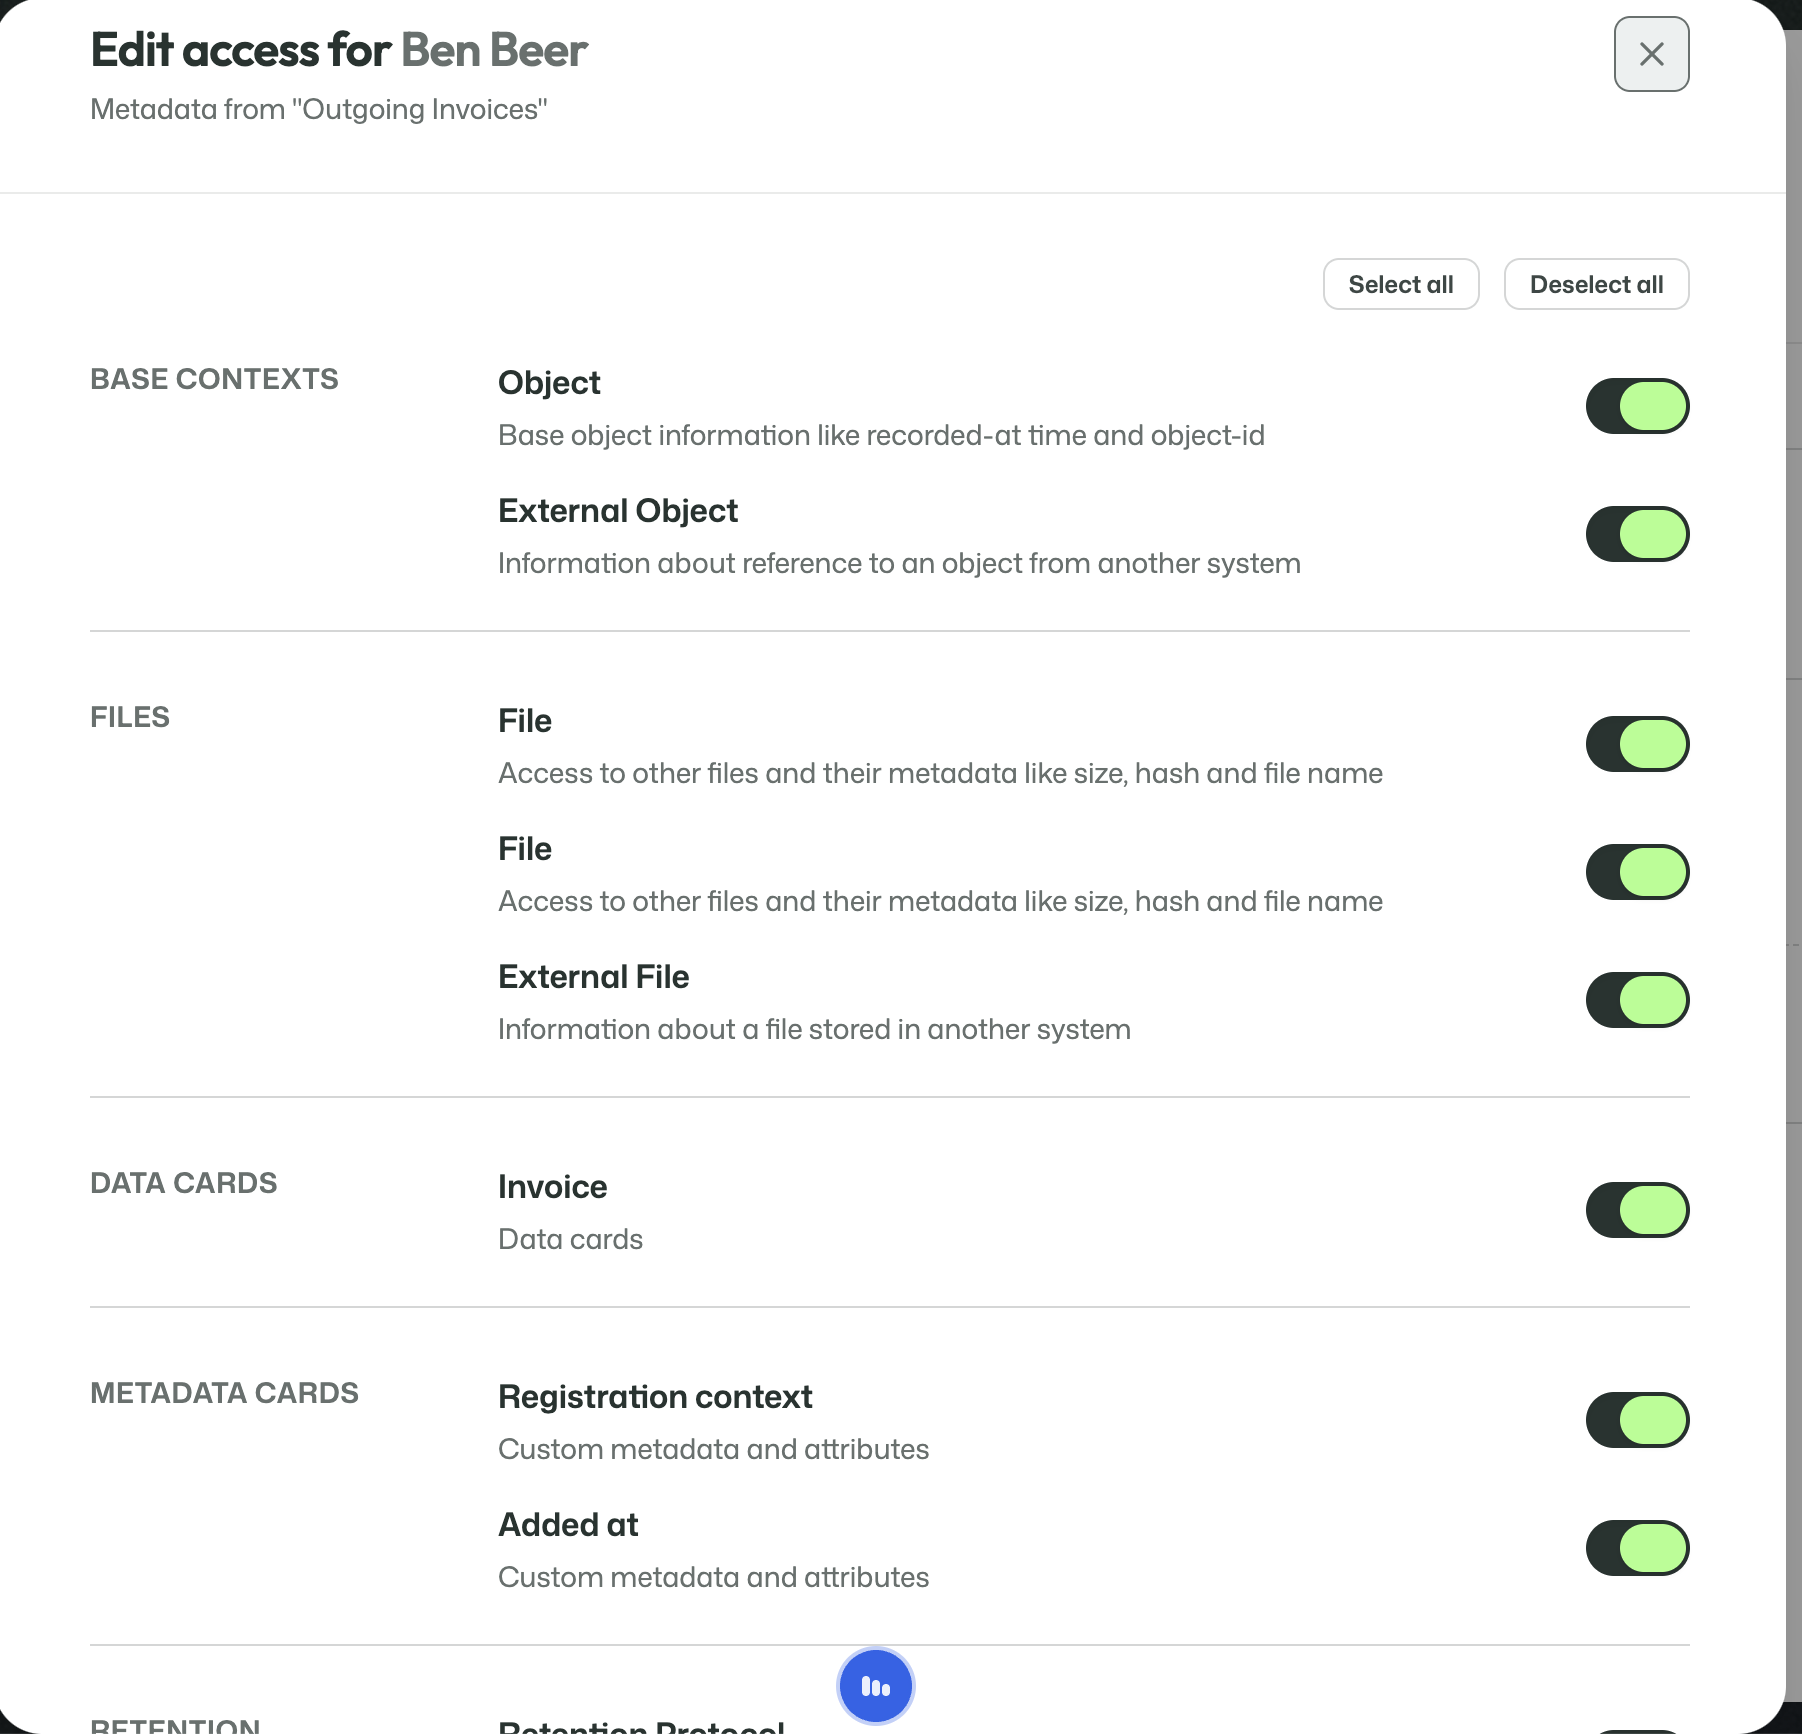Disable the Object context toggle

1637,406
